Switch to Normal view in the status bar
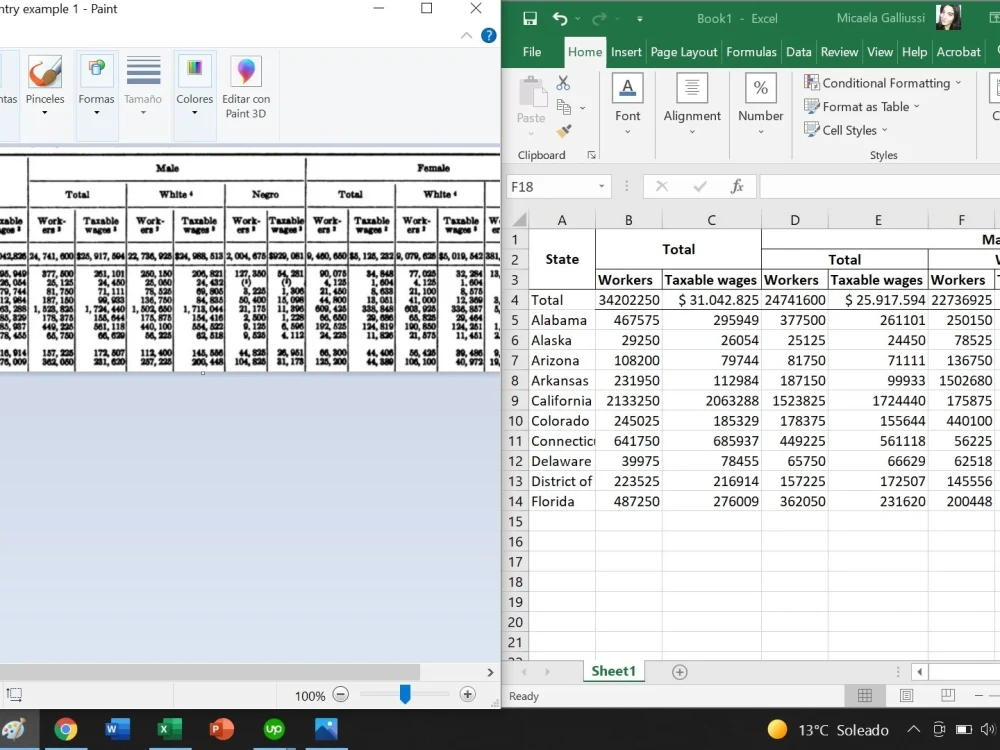The width and height of the screenshot is (1000, 750). (x=865, y=695)
